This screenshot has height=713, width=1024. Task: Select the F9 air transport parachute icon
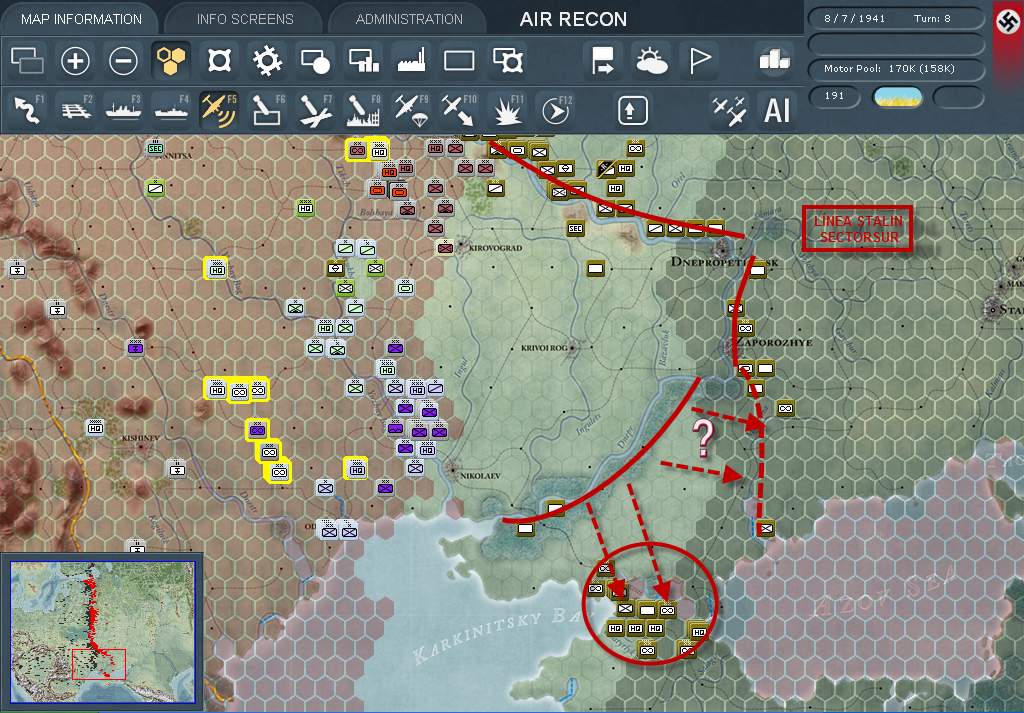pyautogui.click(x=411, y=109)
